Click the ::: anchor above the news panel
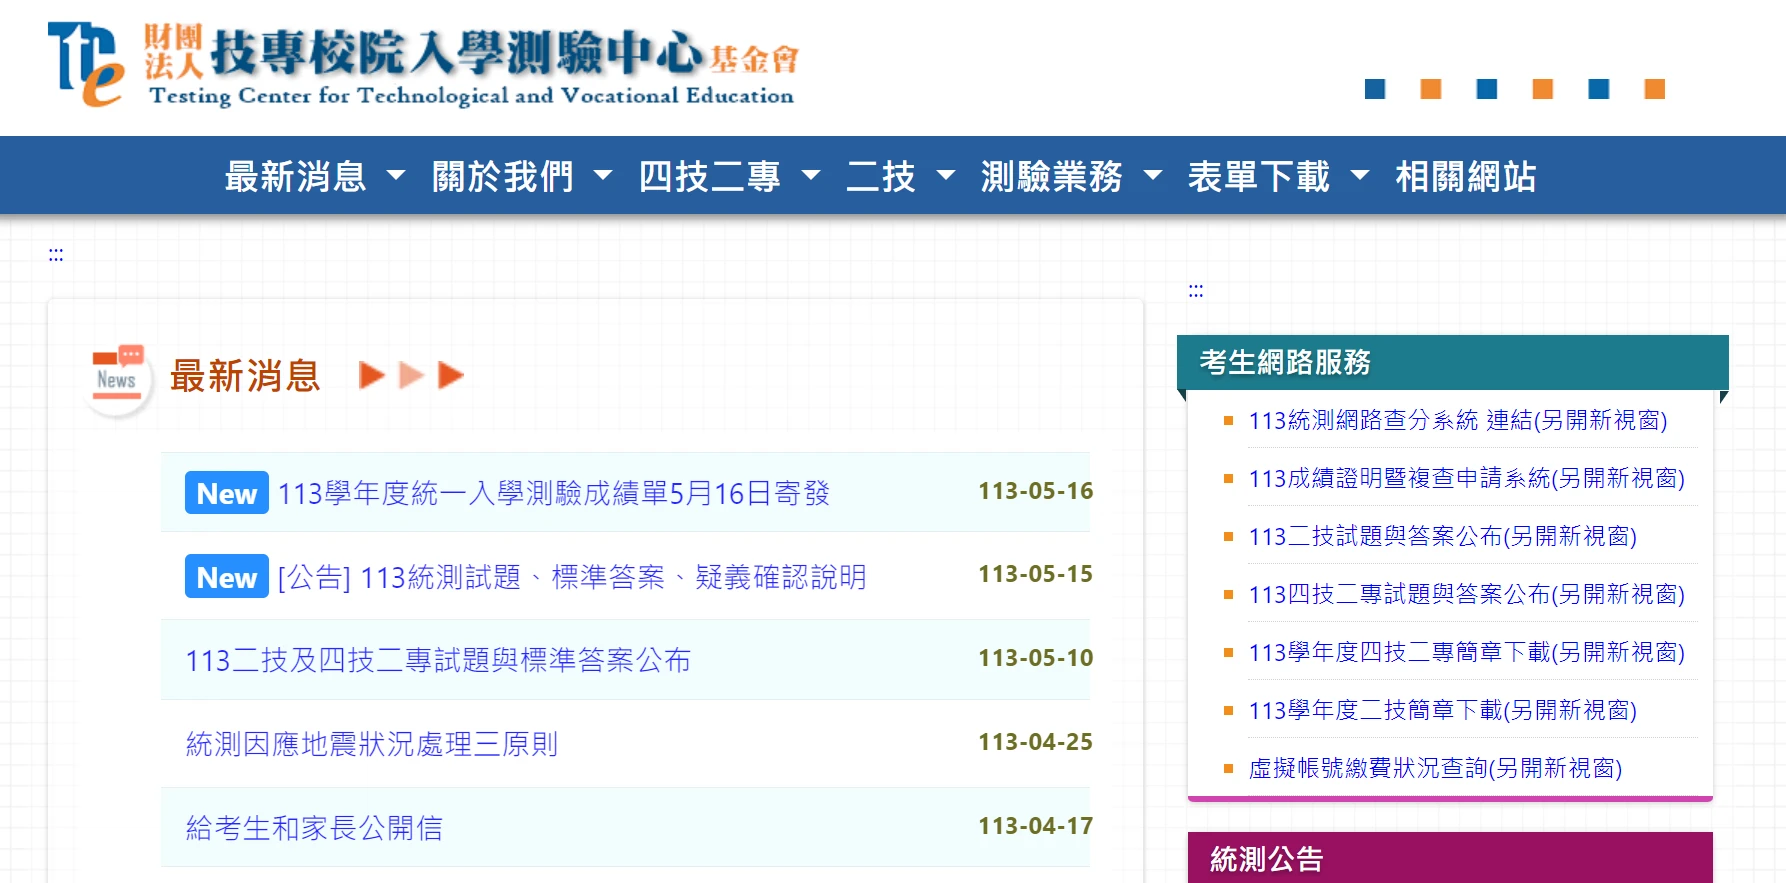The image size is (1786, 883). pos(56,255)
